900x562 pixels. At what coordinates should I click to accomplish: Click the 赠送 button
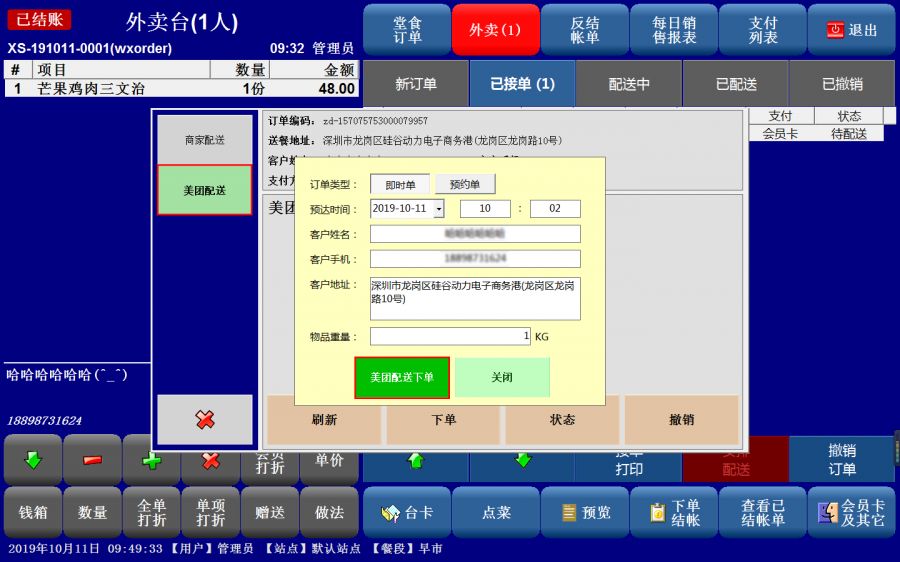tap(270, 513)
